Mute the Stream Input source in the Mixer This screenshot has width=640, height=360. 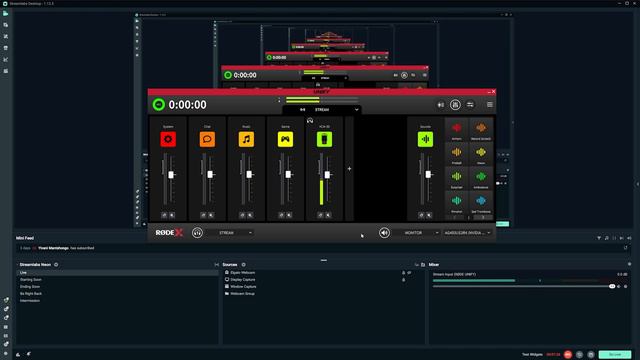[619, 287]
